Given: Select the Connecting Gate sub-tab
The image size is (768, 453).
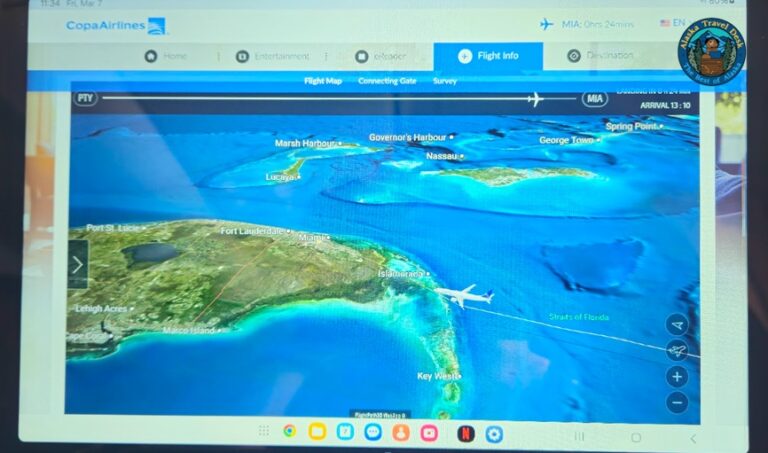Looking at the screenshot, I should pos(387,81).
